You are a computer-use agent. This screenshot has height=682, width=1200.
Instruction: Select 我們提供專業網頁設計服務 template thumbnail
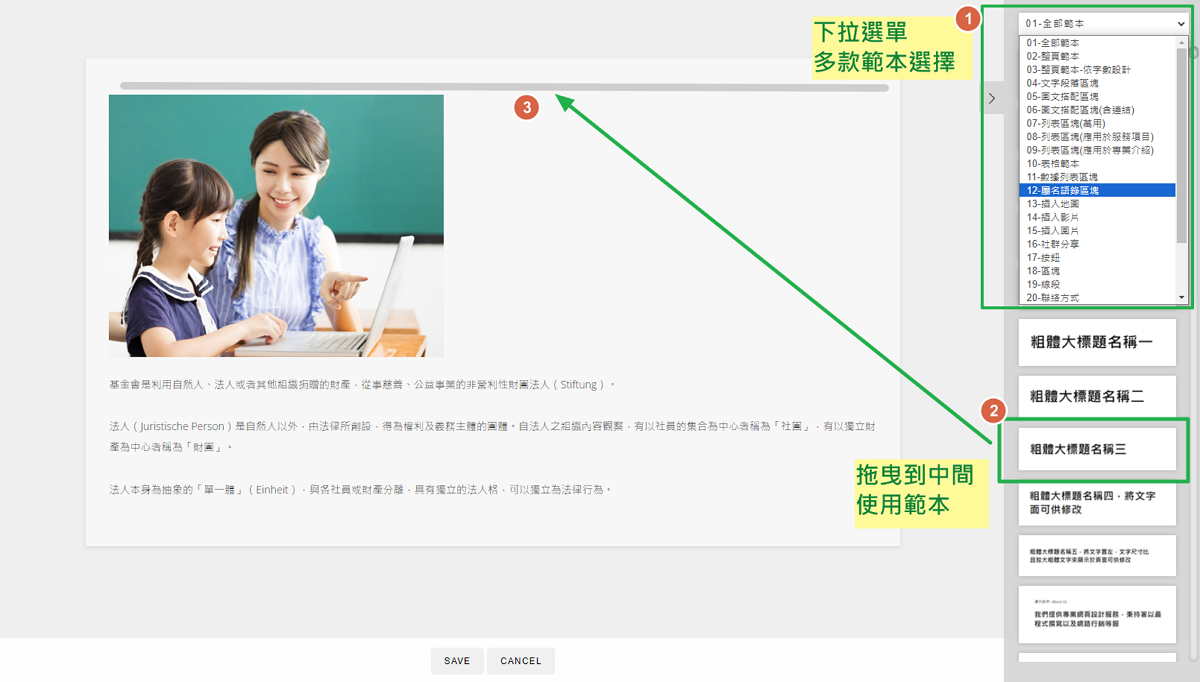[1097, 615]
